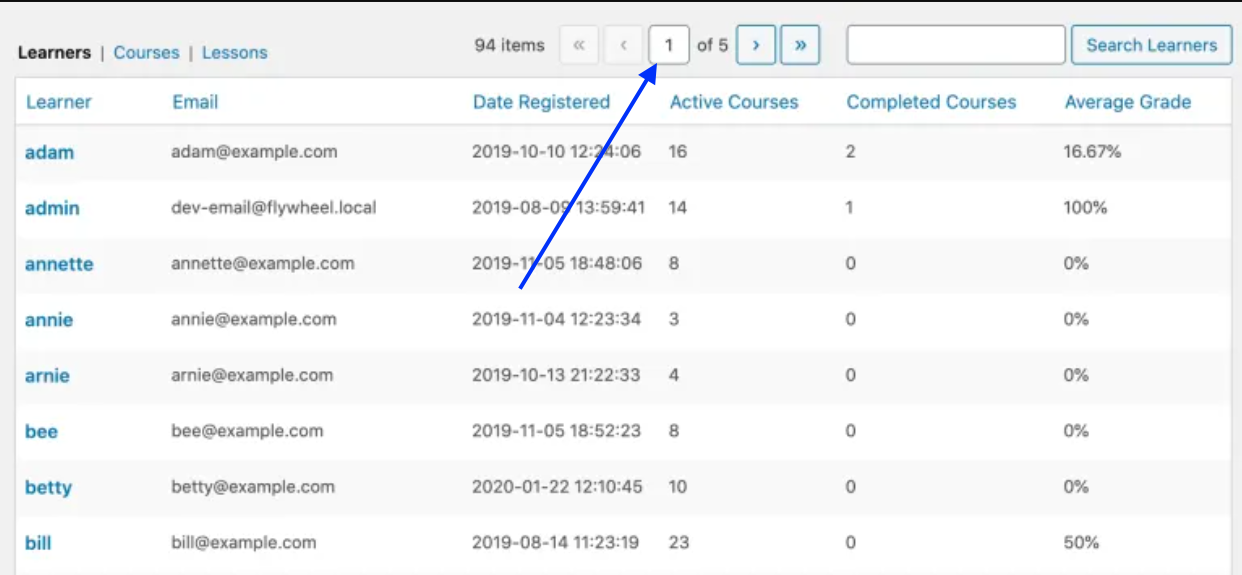Viewport: 1242px width, 575px height.
Task: Sort by Date Registered column header
Action: [541, 102]
